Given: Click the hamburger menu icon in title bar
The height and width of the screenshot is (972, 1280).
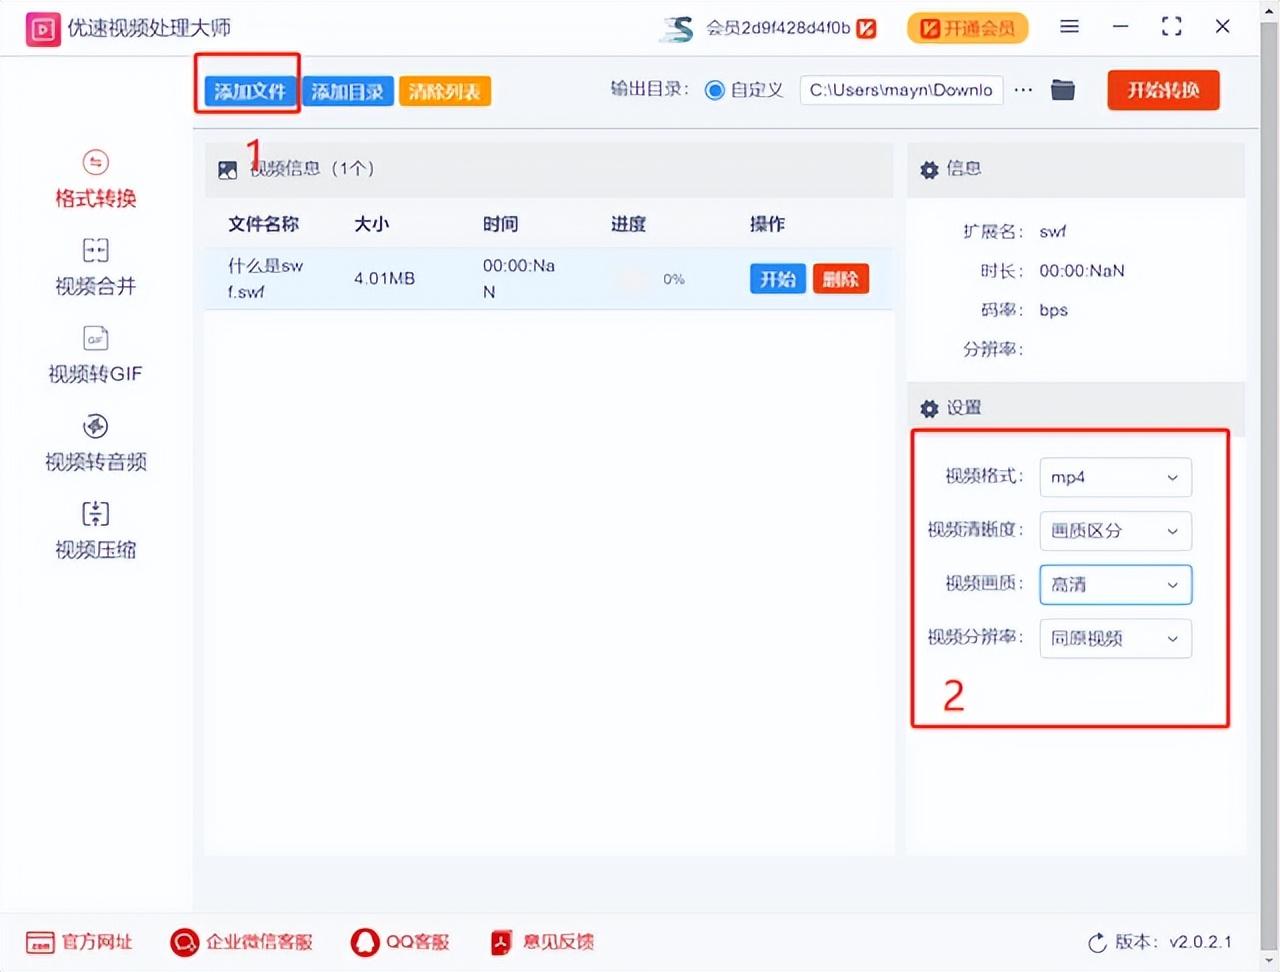Looking at the screenshot, I should [1069, 27].
